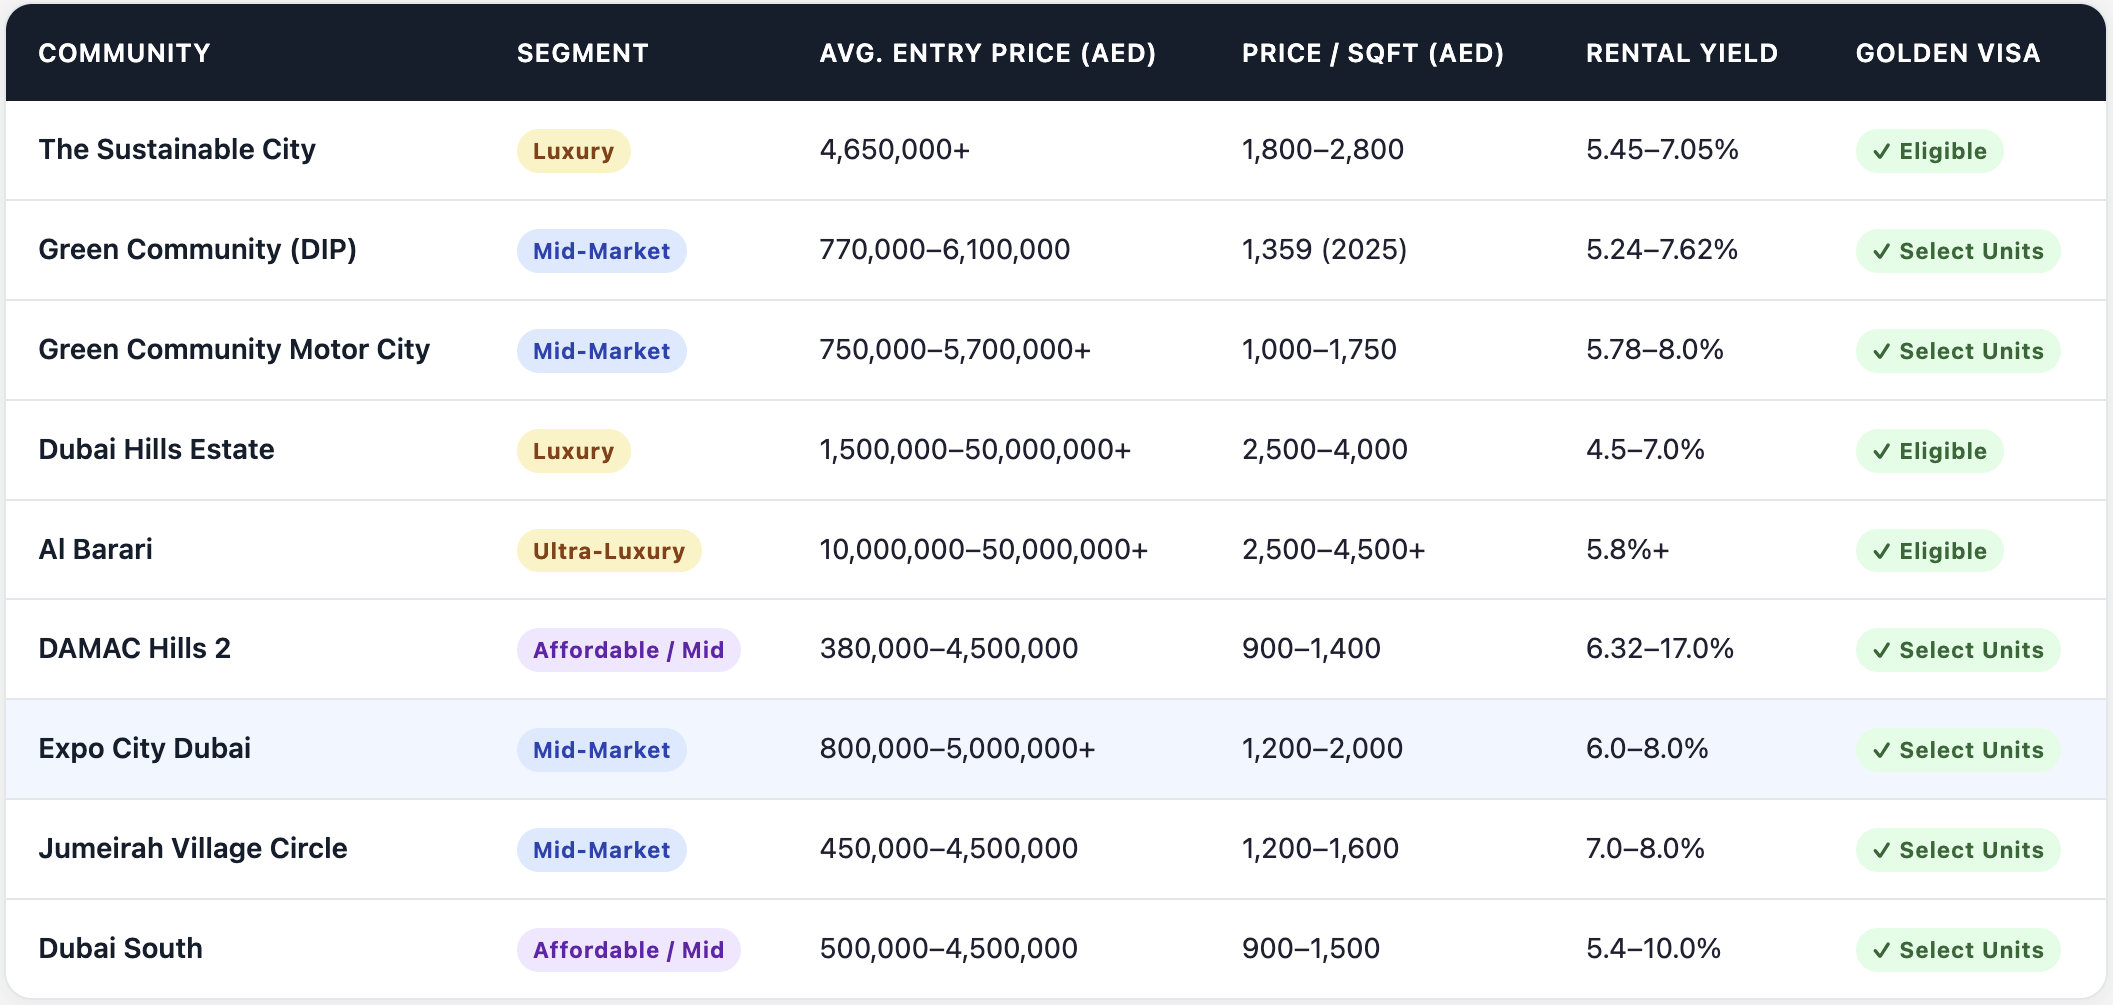Screen dimensions: 2113x1005
Task: Click the Luxury badge for Dubai Hills Estate
Action: coord(573,451)
